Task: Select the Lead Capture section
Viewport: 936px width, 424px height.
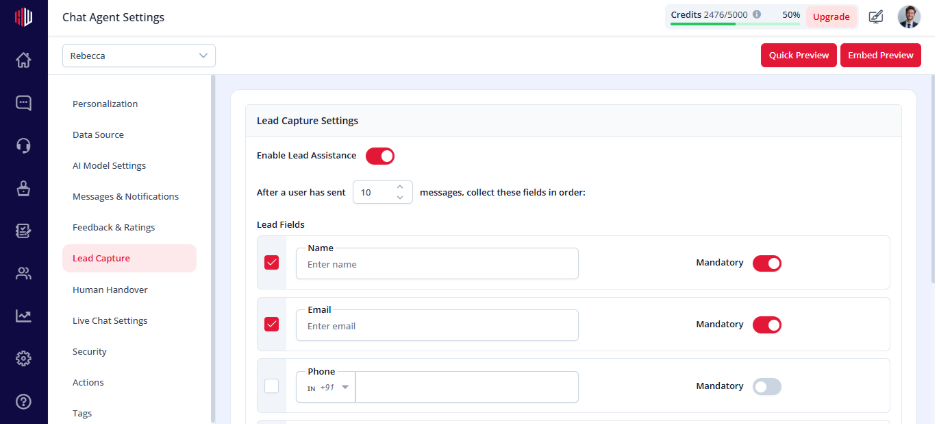Action: click(x=130, y=259)
